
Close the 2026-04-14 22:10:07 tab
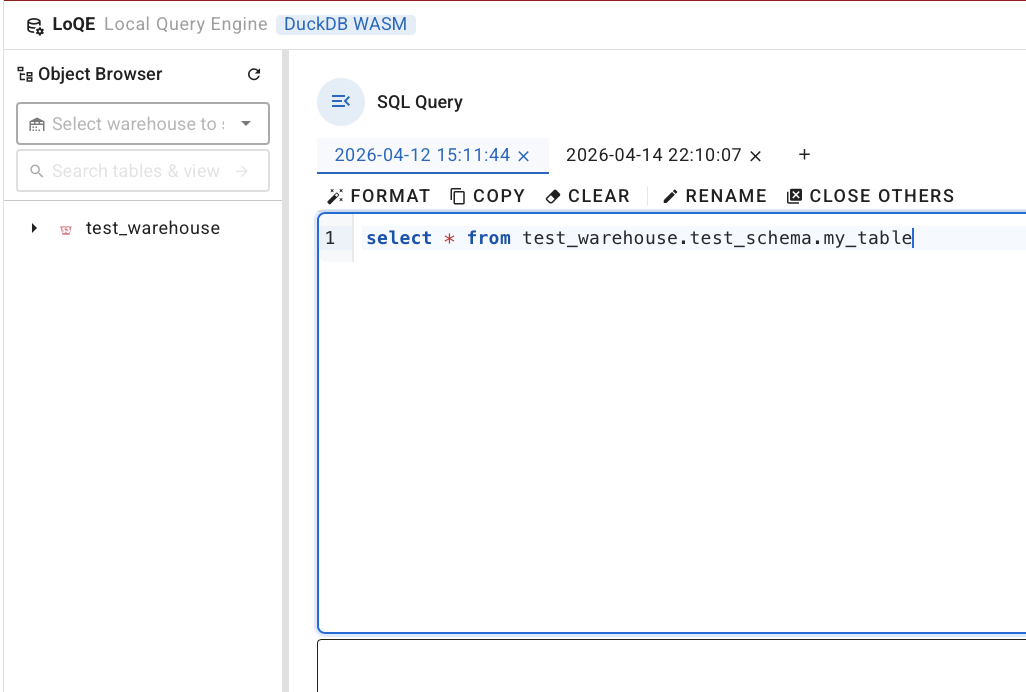point(756,156)
